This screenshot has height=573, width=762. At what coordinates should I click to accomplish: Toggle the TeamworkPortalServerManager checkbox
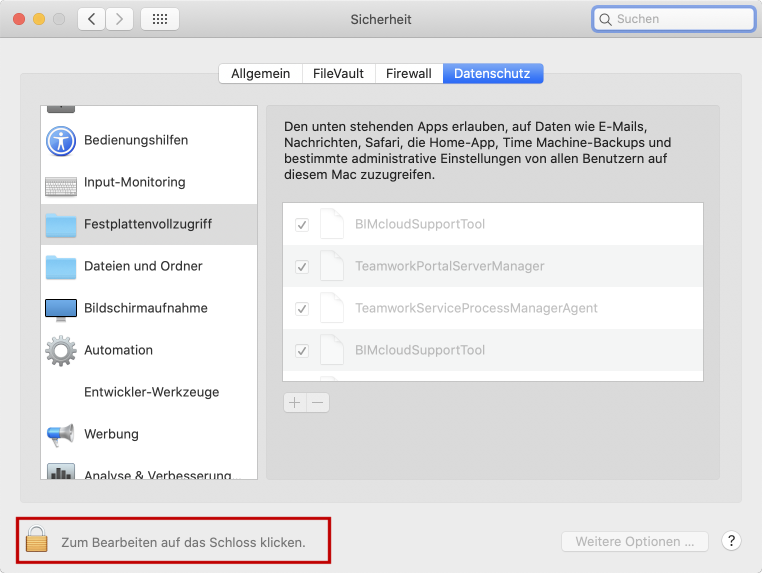tap(302, 267)
